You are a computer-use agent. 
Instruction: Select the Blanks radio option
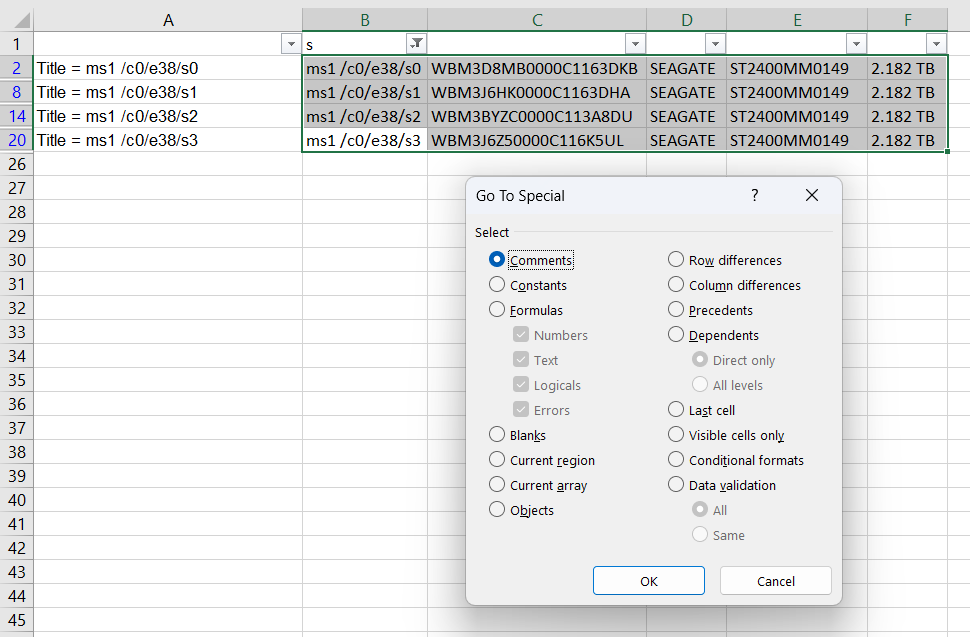pos(497,435)
